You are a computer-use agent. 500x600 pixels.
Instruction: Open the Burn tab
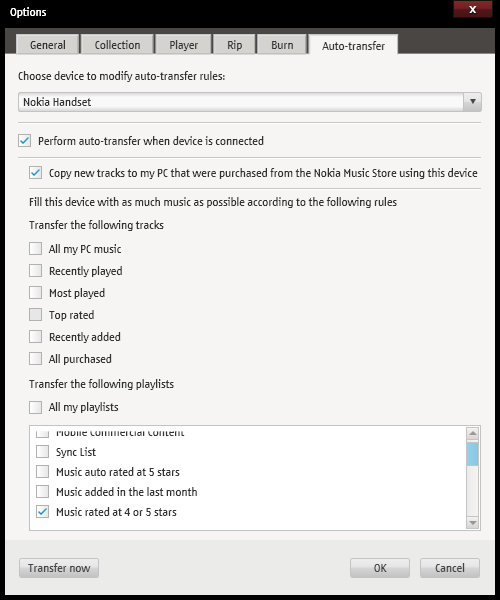(x=282, y=45)
